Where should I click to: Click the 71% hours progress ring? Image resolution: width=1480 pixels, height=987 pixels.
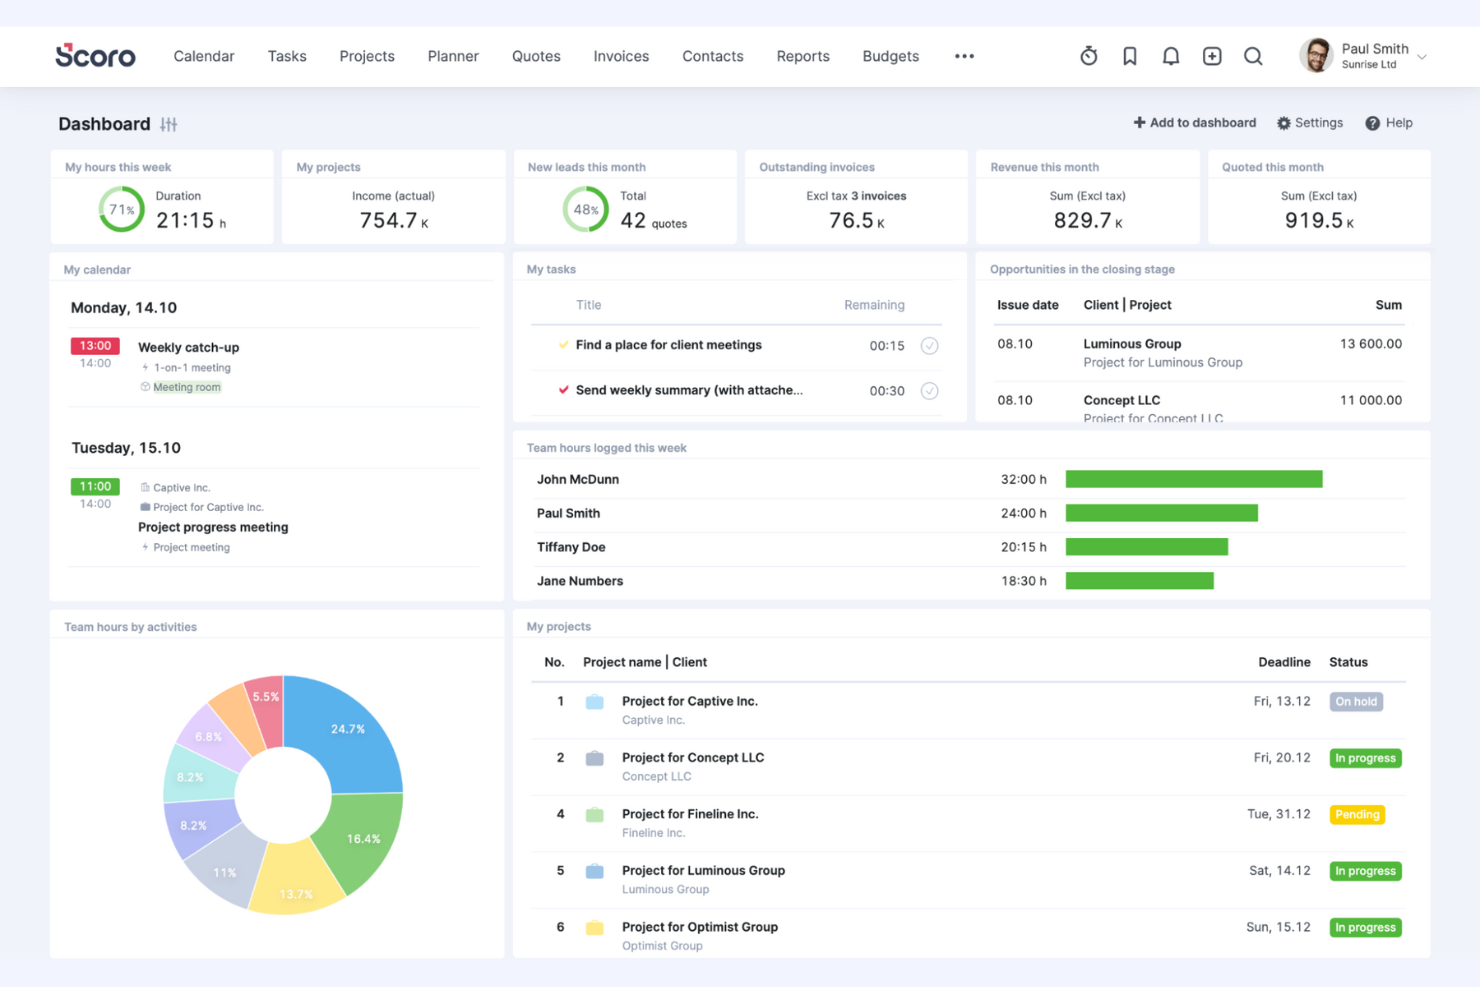122,210
